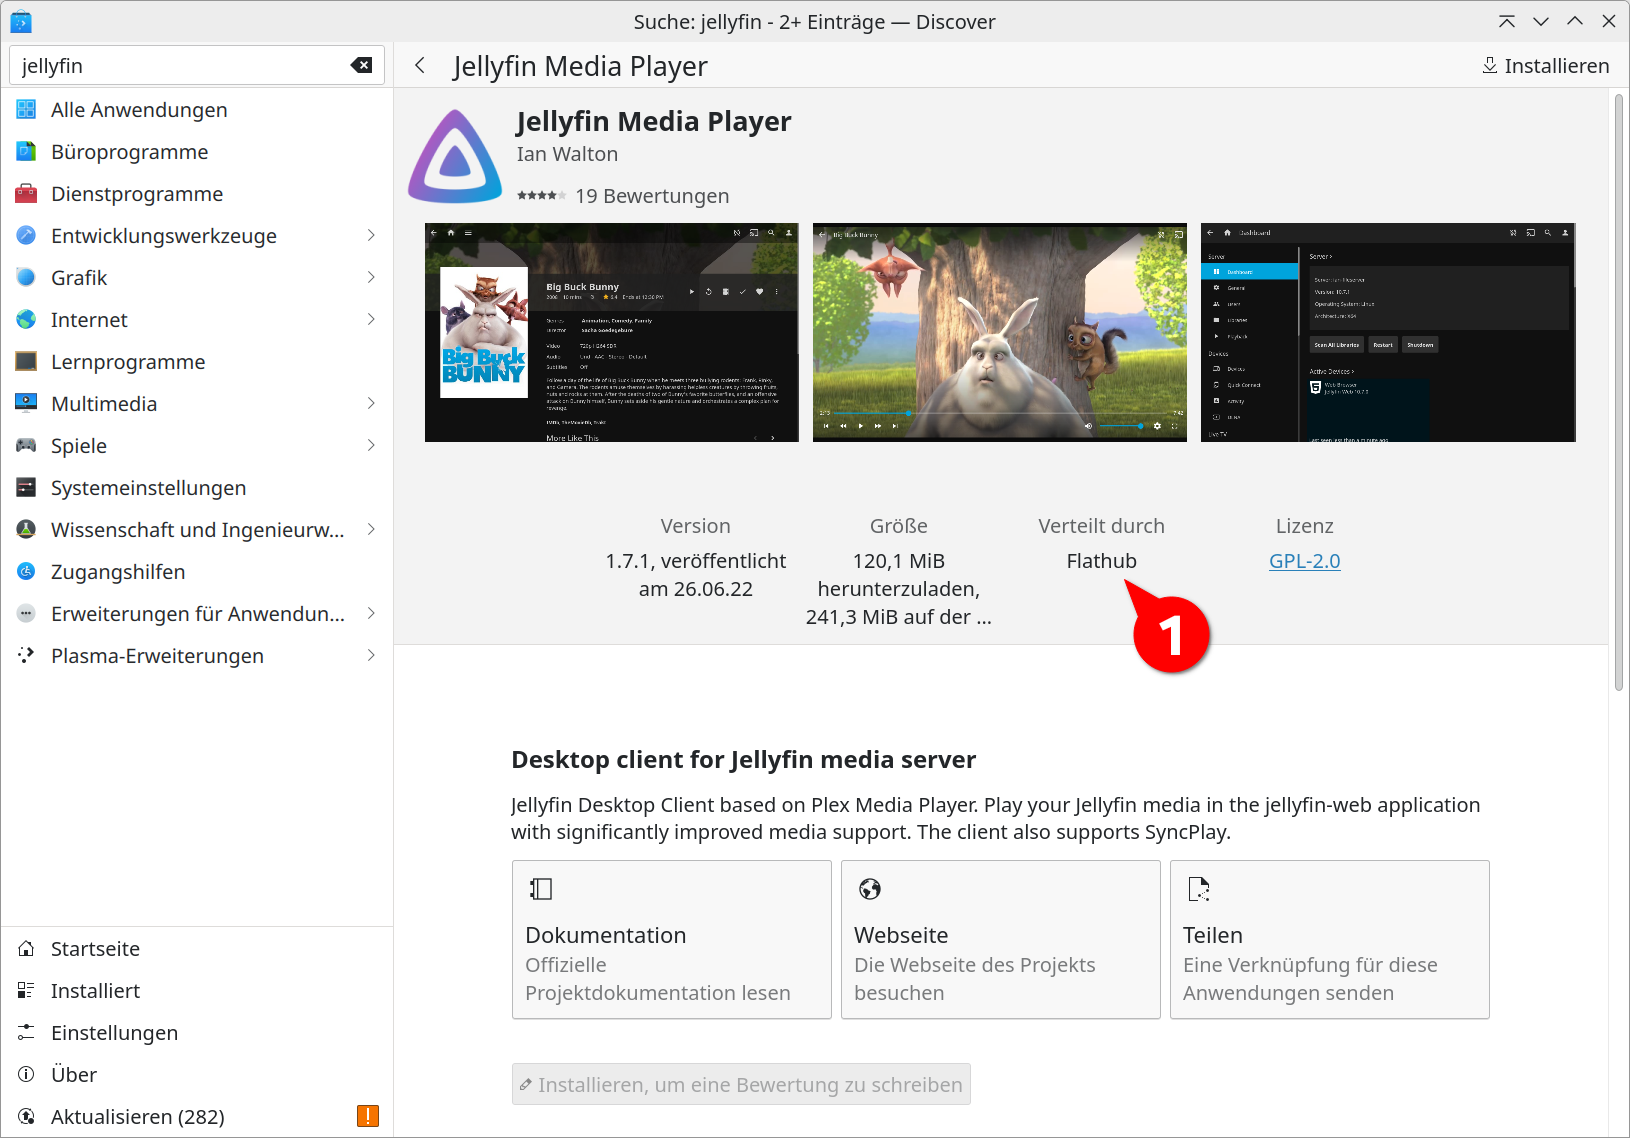This screenshot has height=1138, width=1630.
Task: Expand the Entwicklungswerkzeuge category chevron
Action: (371, 236)
